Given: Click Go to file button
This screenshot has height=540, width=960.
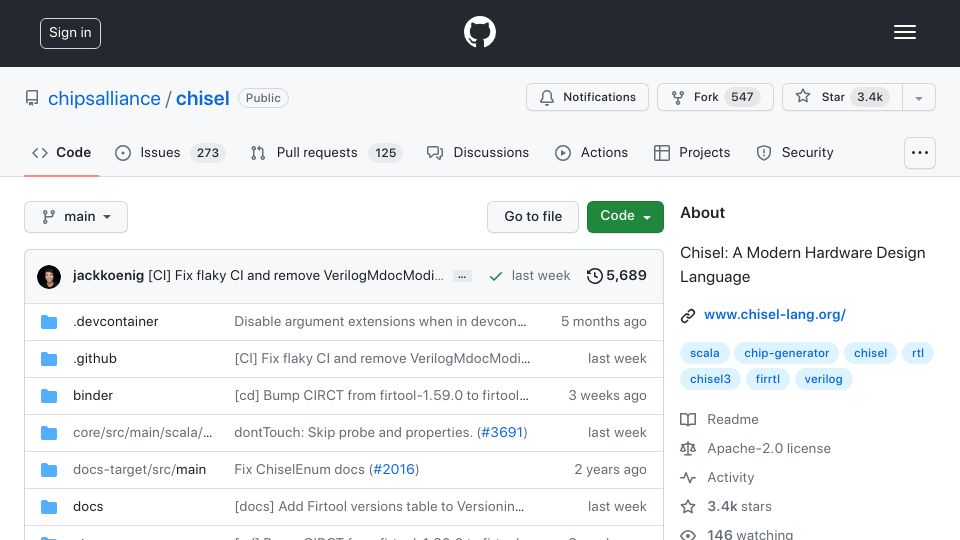Looking at the screenshot, I should 533,217.
